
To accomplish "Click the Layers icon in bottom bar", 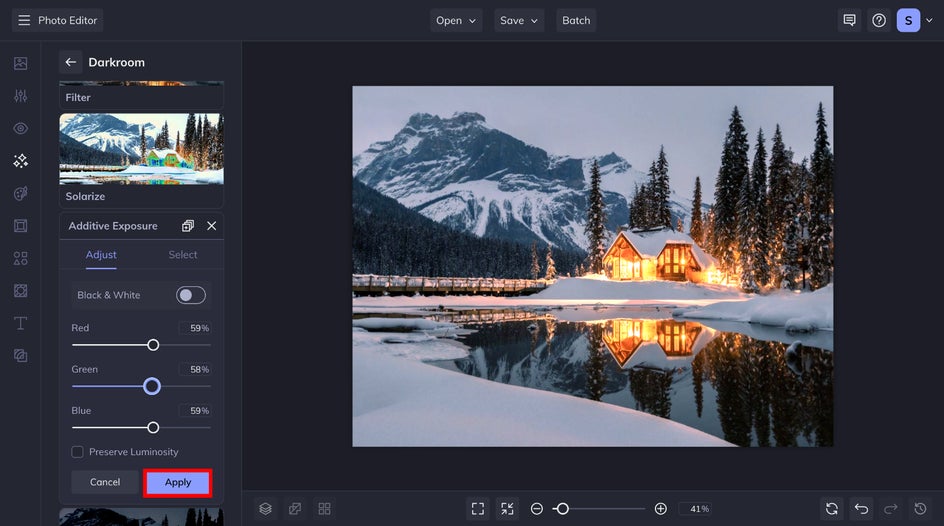I will coord(266,509).
